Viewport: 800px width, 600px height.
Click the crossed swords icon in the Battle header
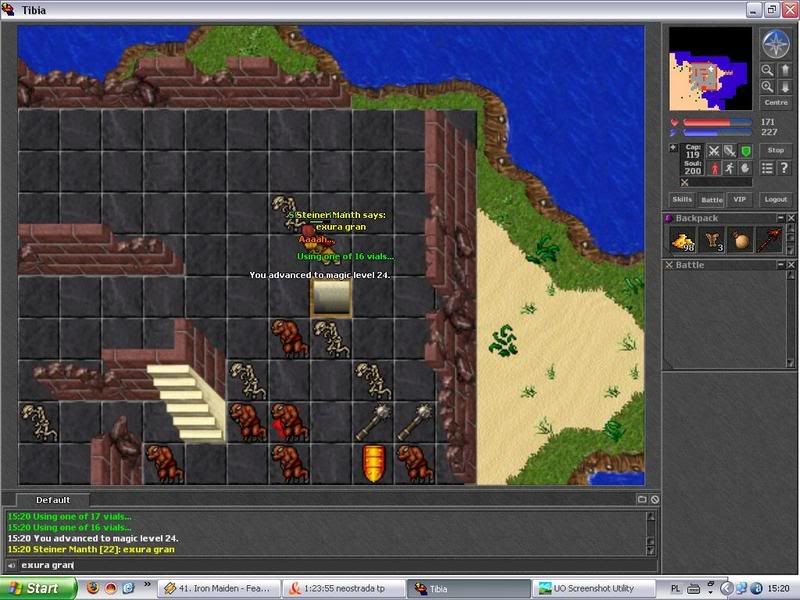tap(669, 265)
